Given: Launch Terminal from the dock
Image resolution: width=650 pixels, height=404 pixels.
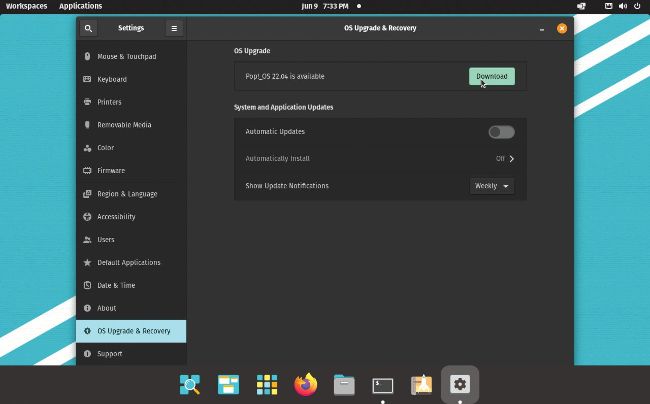Looking at the screenshot, I should pos(382,384).
